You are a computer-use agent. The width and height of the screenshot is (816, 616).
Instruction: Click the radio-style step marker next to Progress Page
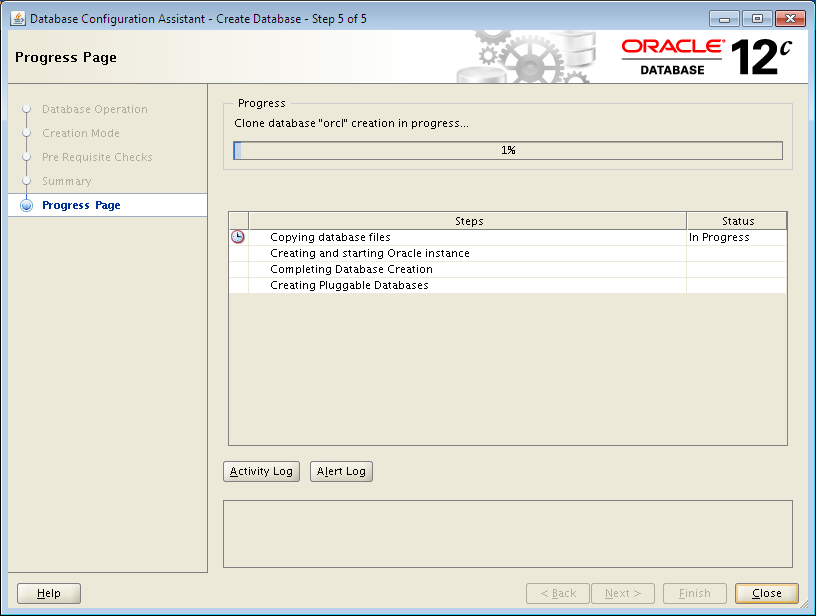26,205
